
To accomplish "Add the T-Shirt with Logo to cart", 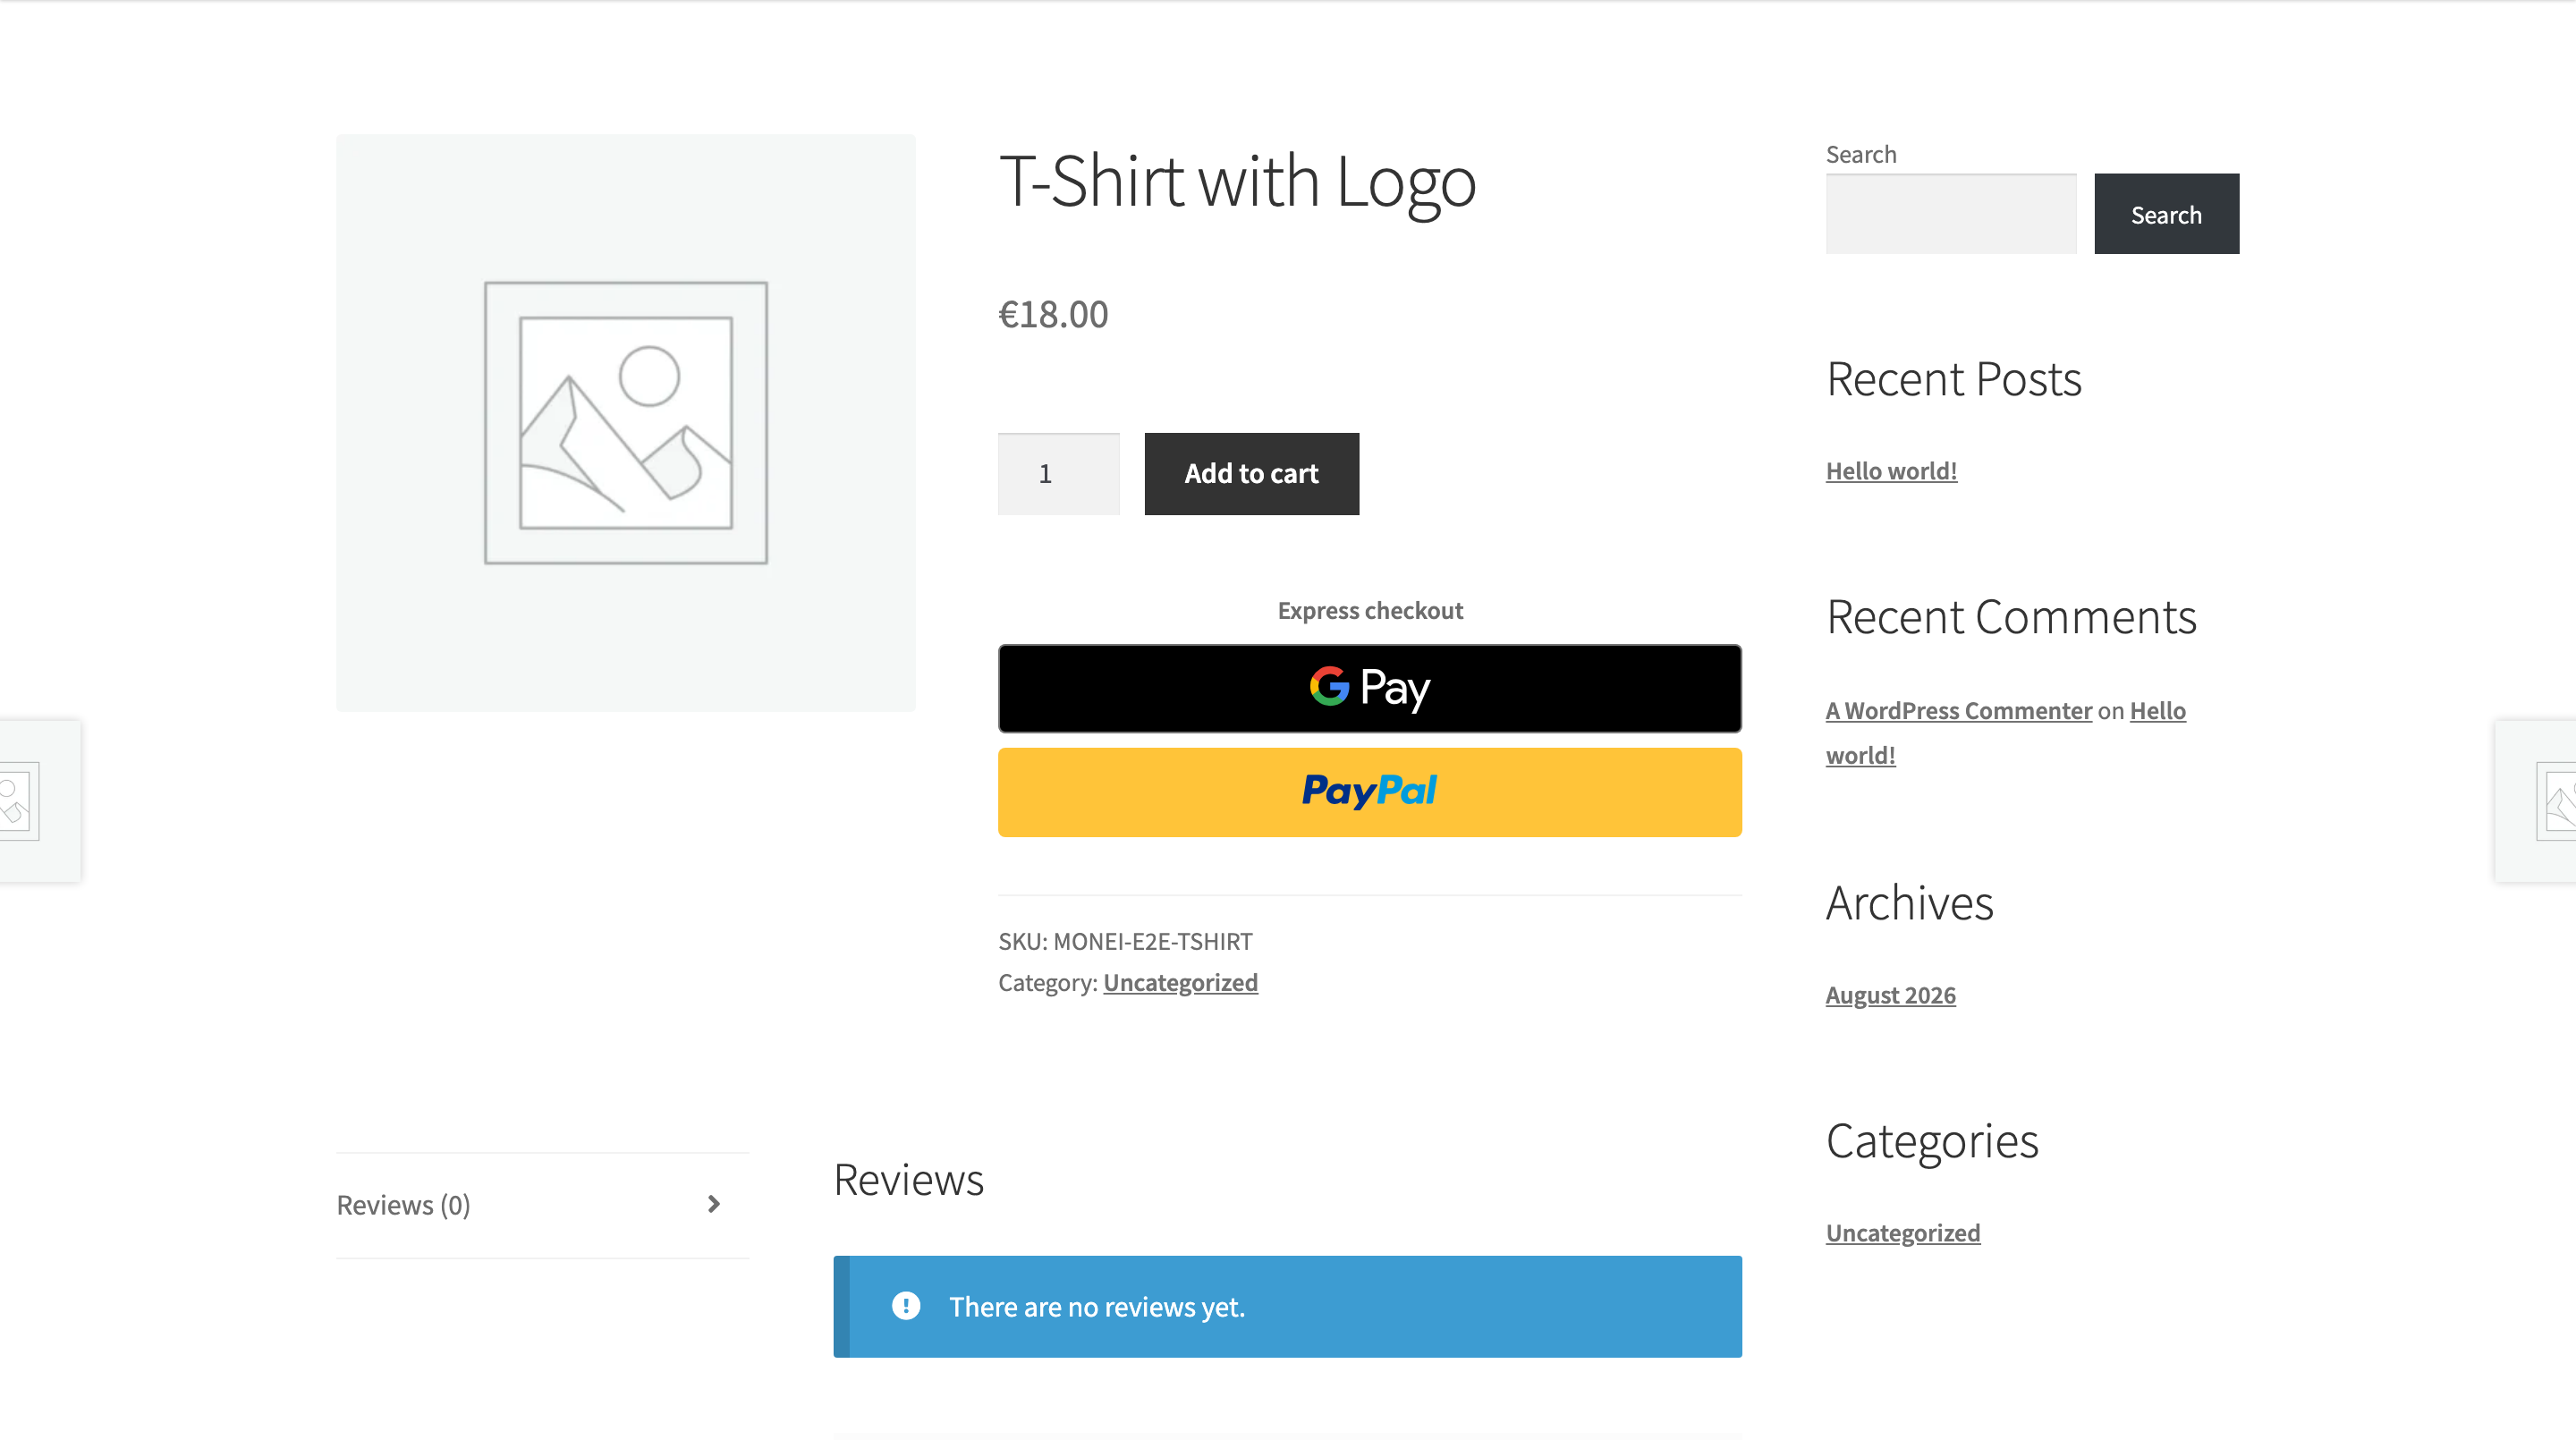I will pyautogui.click(x=1251, y=474).
